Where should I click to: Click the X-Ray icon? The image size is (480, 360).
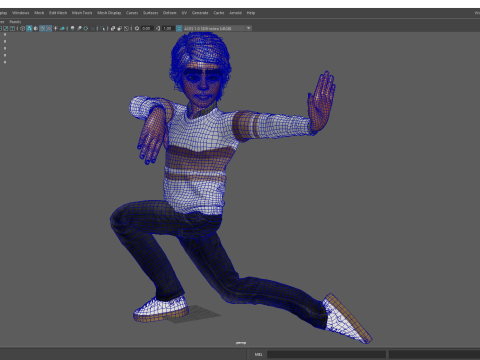pyautogui.click(x=113, y=28)
